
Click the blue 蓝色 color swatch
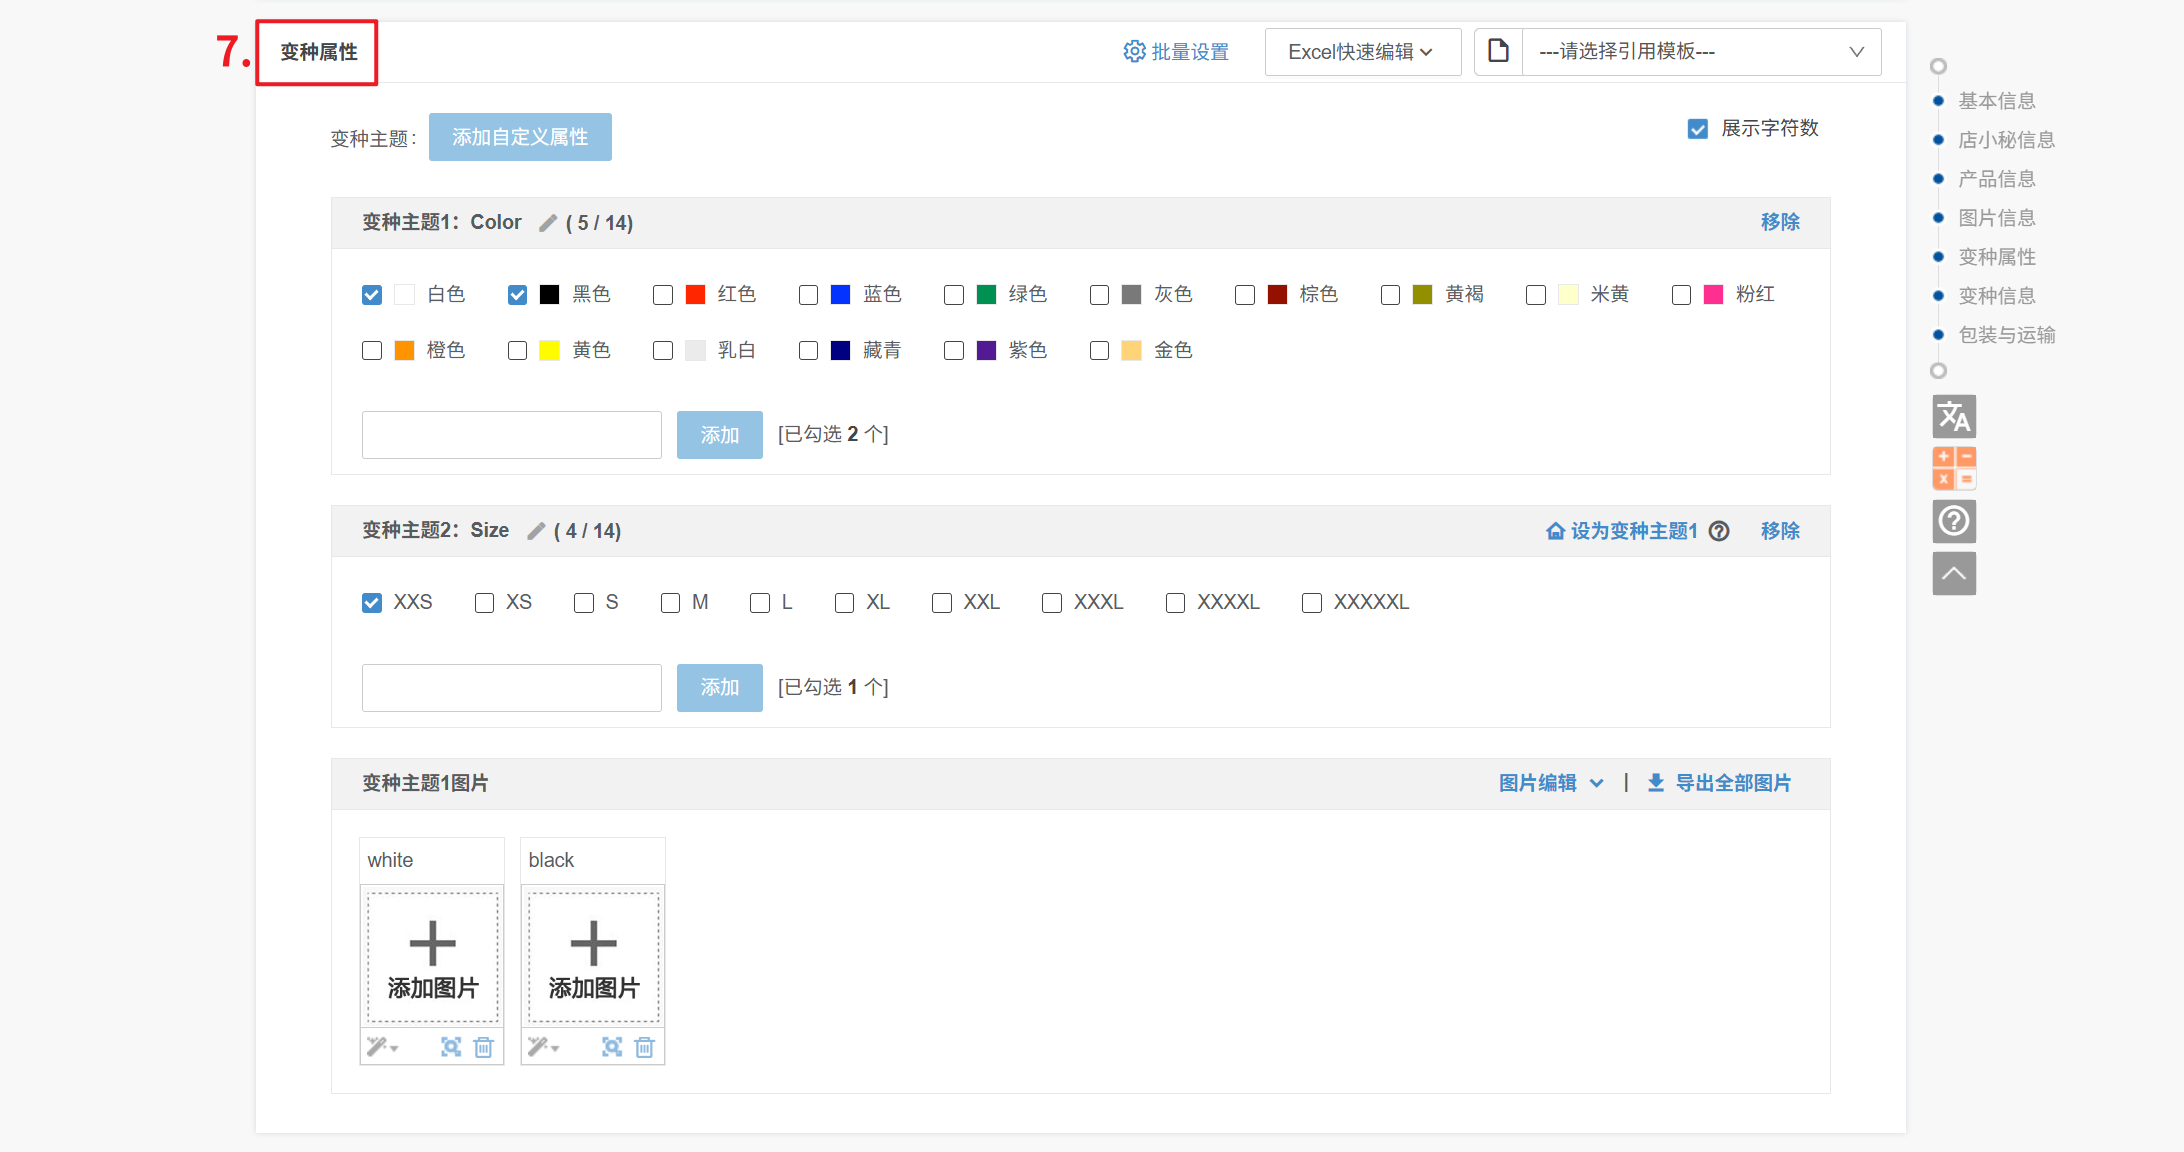coord(840,295)
